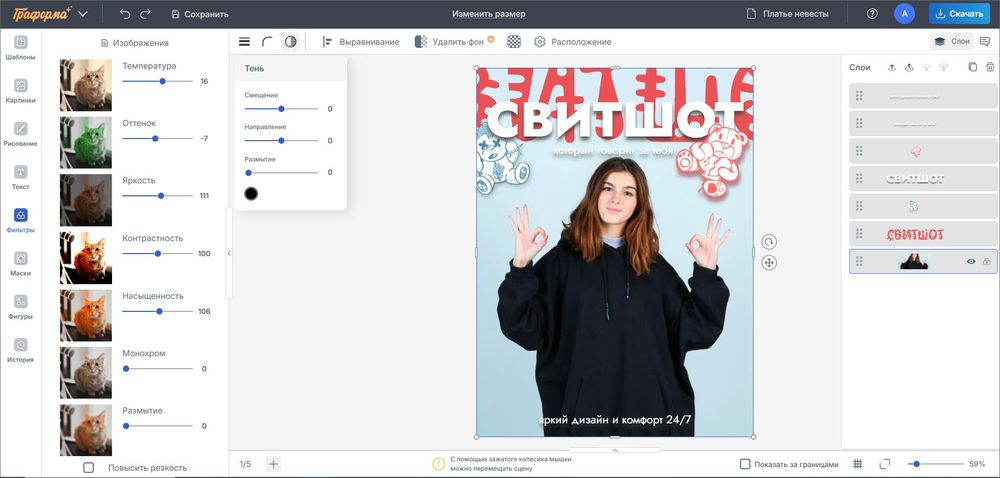
Task: Open the Шаблоны sidebar section
Action: (x=20, y=48)
